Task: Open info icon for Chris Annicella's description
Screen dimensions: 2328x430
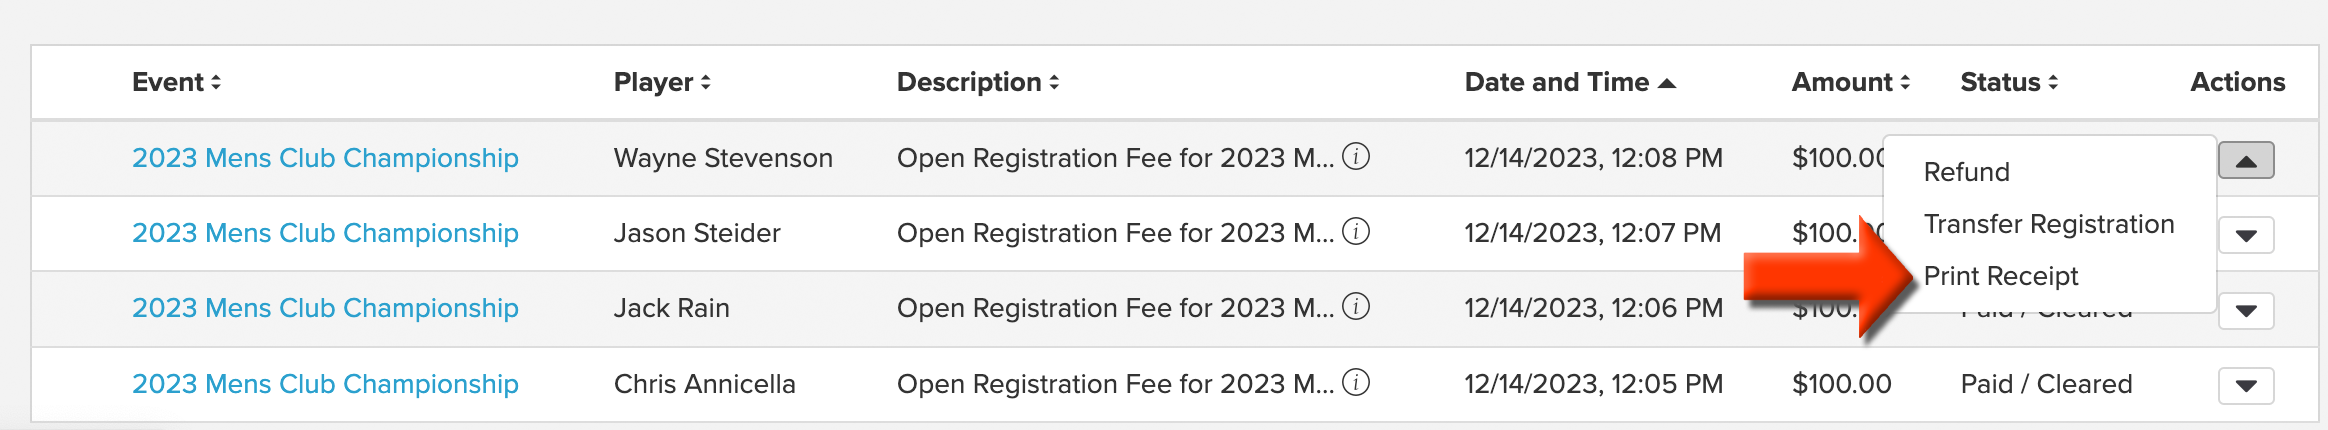Action: click(1355, 383)
